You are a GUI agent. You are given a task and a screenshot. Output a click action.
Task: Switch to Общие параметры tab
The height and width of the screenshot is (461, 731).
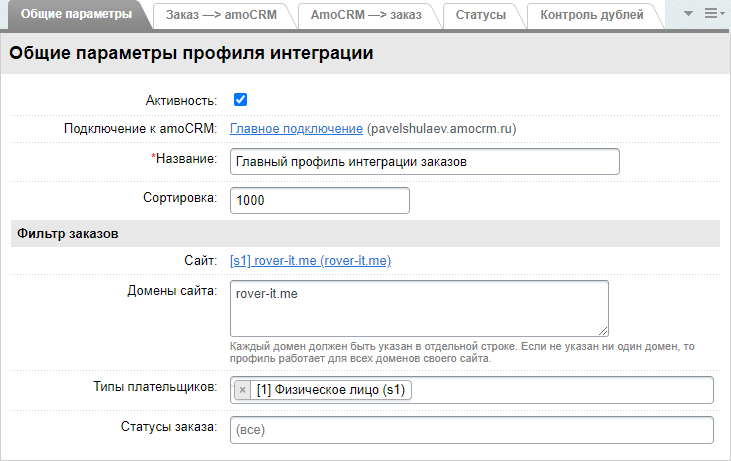76,14
